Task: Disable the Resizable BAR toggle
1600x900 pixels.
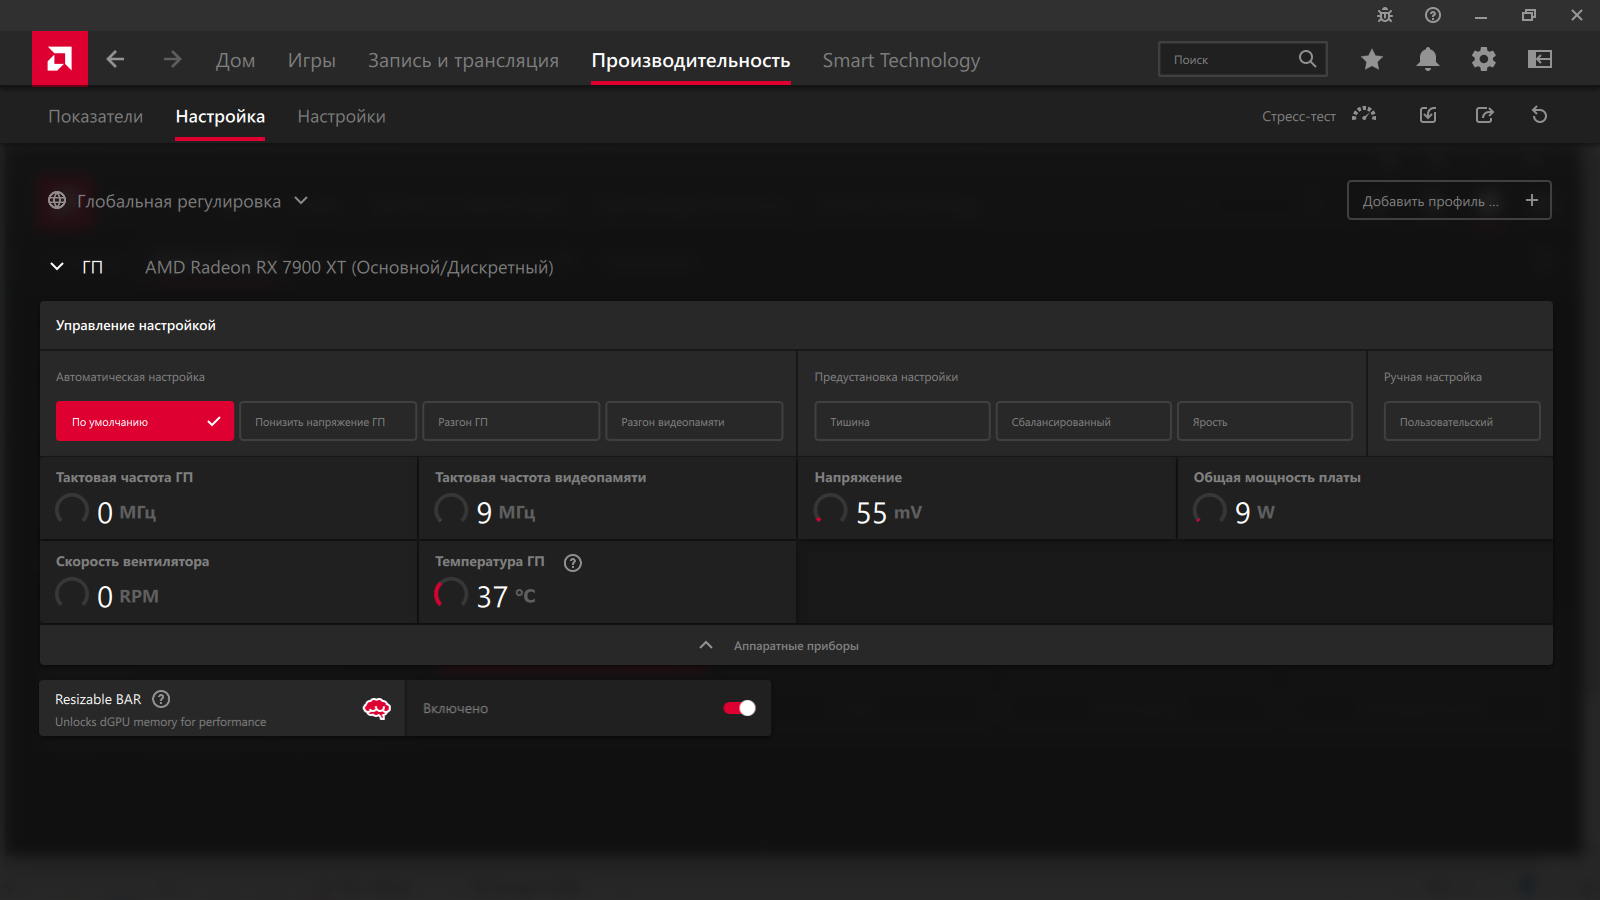Action: click(x=739, y=708)
